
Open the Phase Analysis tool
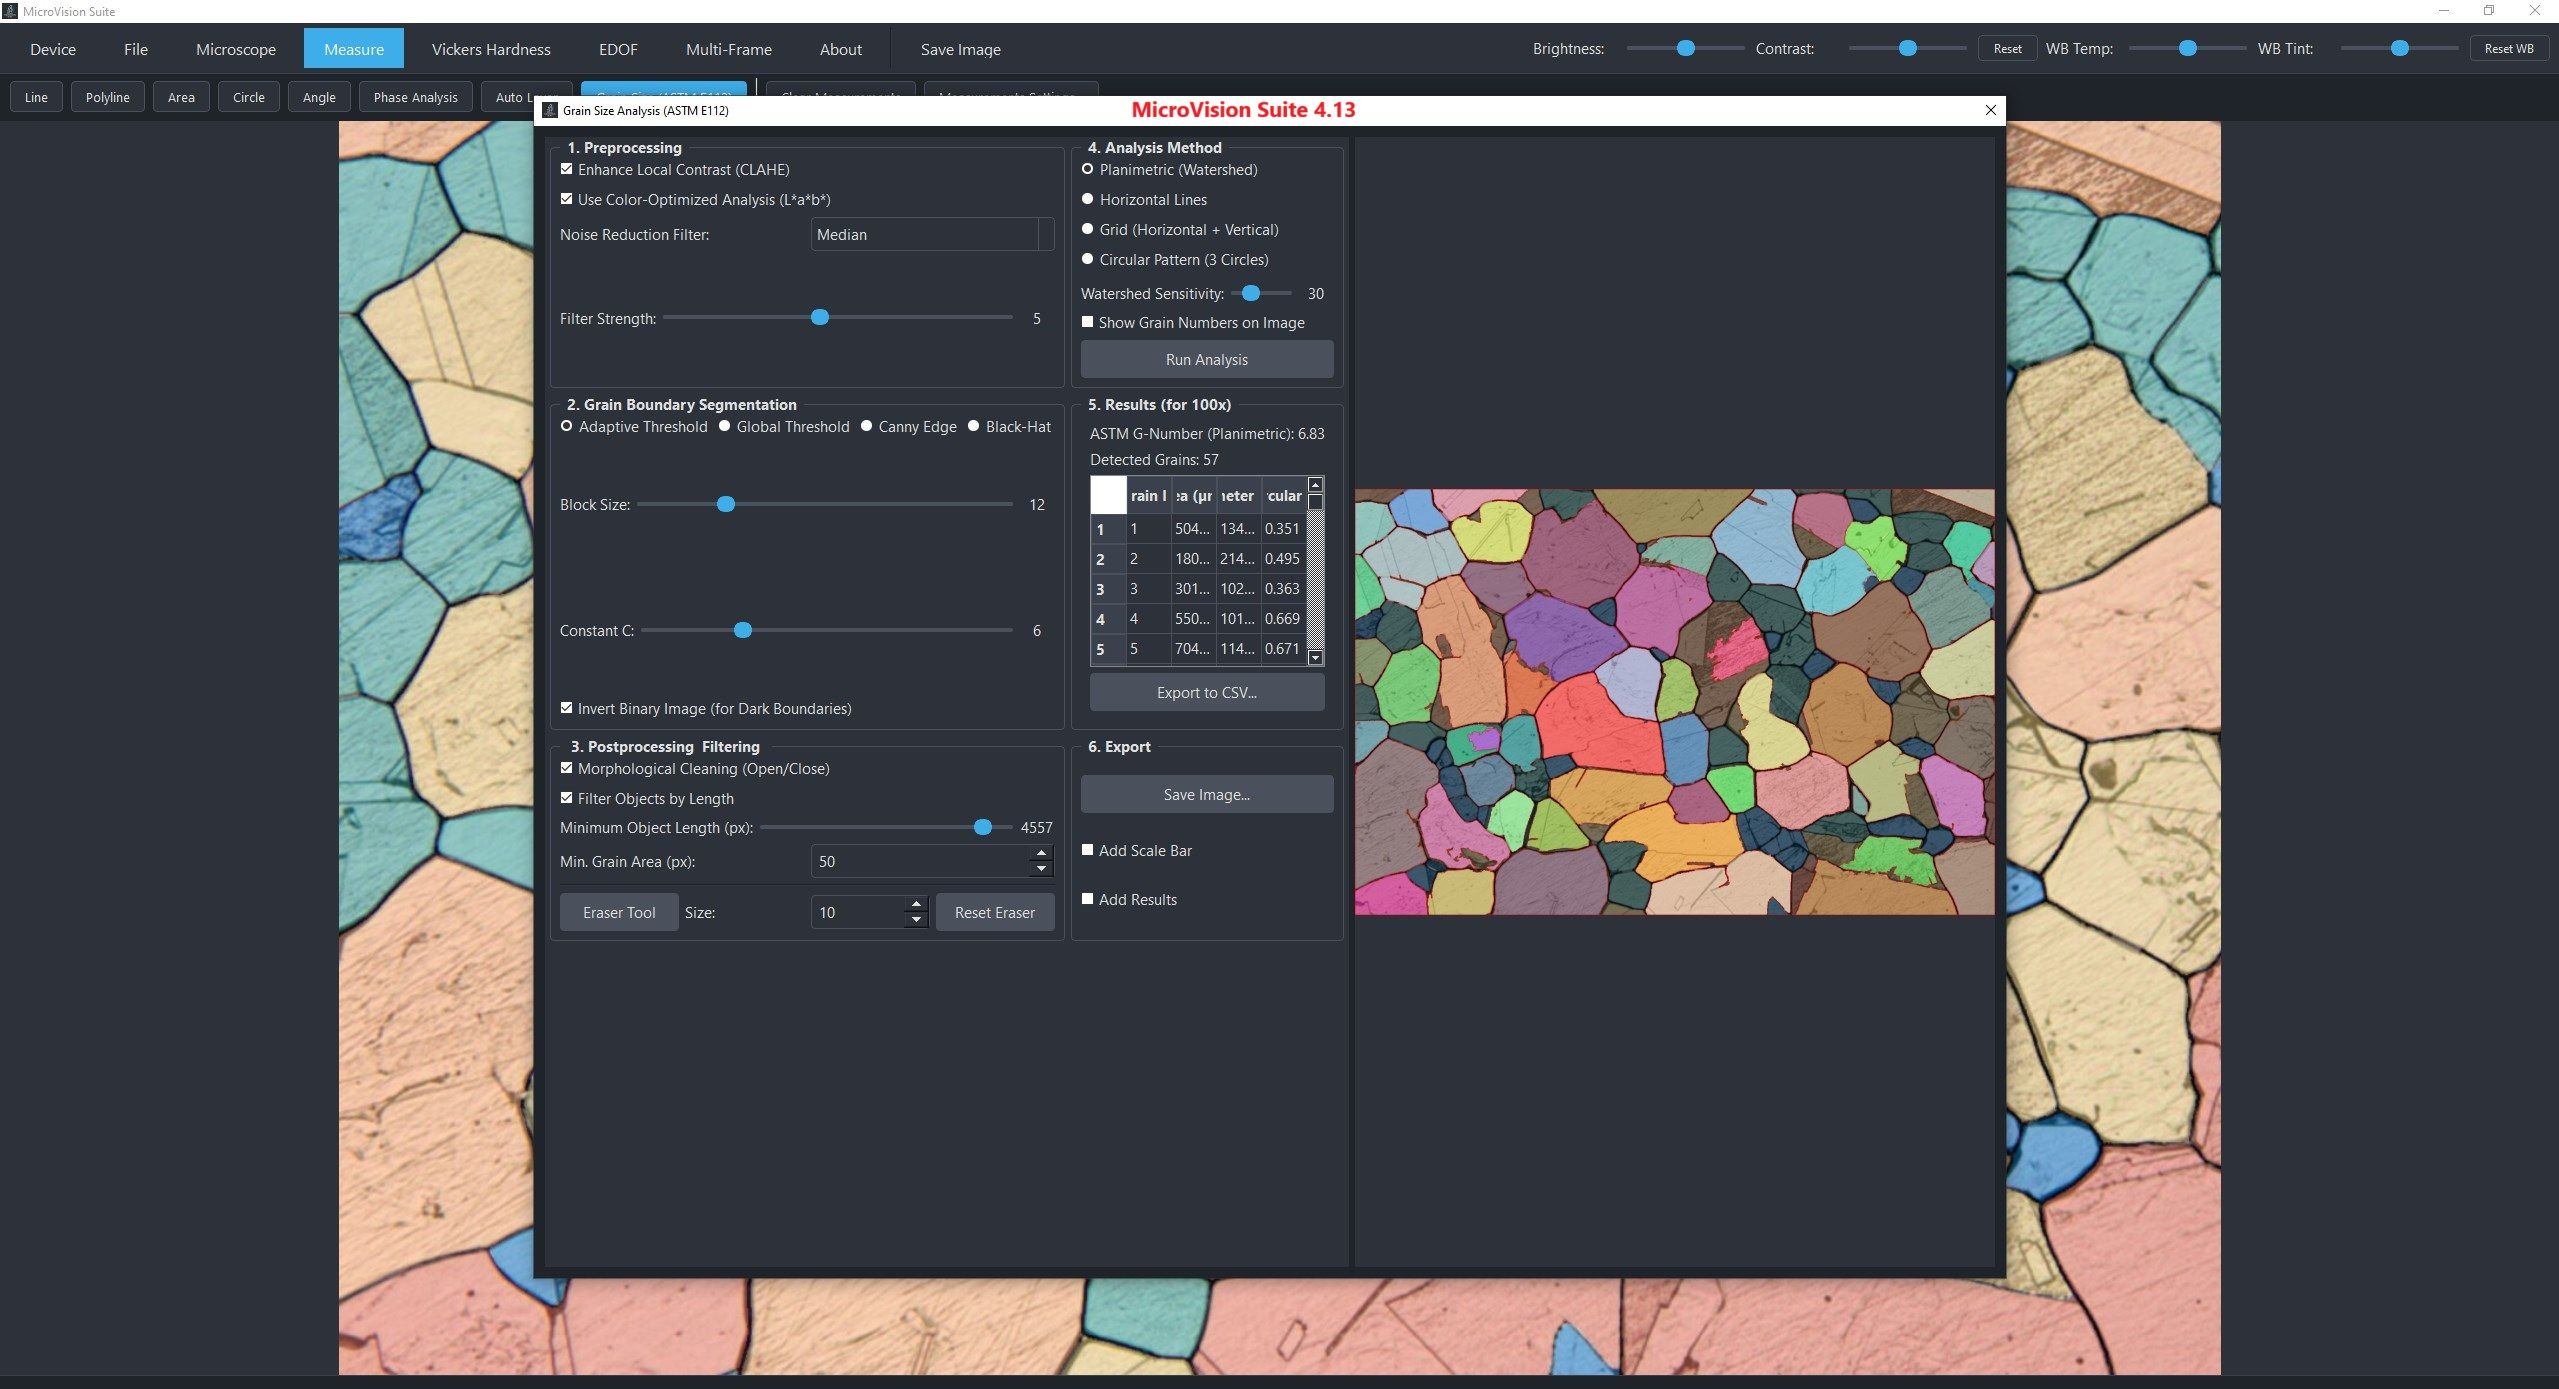[x=415, y=96]
